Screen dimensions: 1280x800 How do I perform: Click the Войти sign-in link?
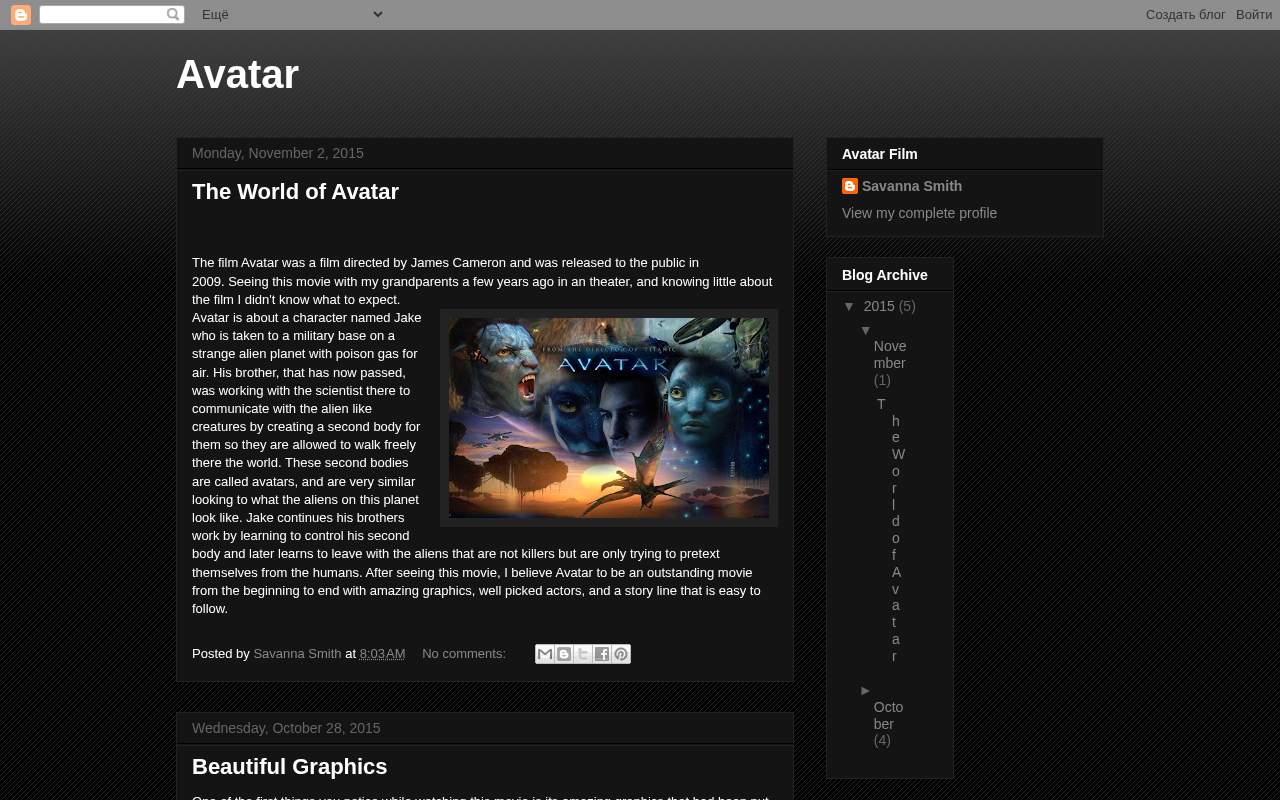(x=1254, y=14)
